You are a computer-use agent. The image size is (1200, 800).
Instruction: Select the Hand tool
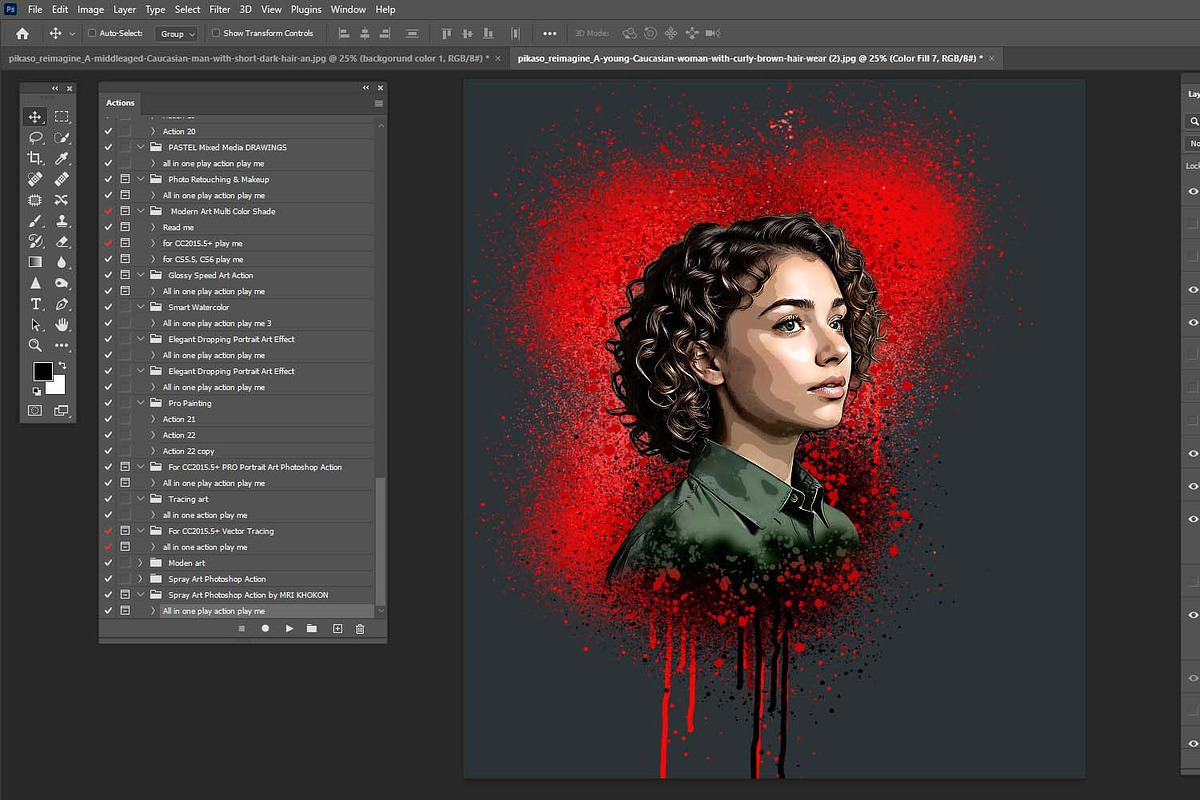point(62,325)
